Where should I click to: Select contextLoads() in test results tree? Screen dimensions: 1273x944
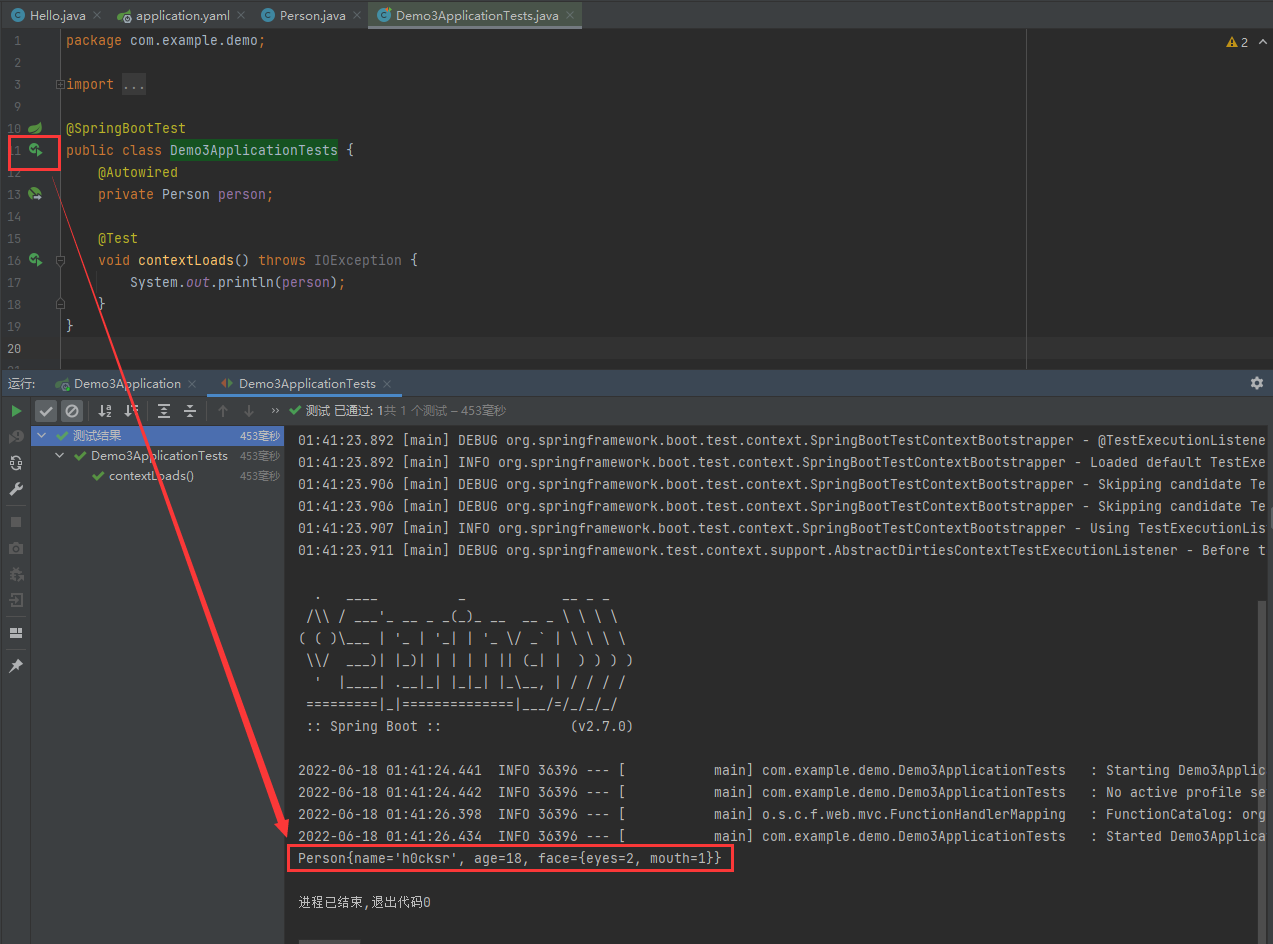click(151, 476)
